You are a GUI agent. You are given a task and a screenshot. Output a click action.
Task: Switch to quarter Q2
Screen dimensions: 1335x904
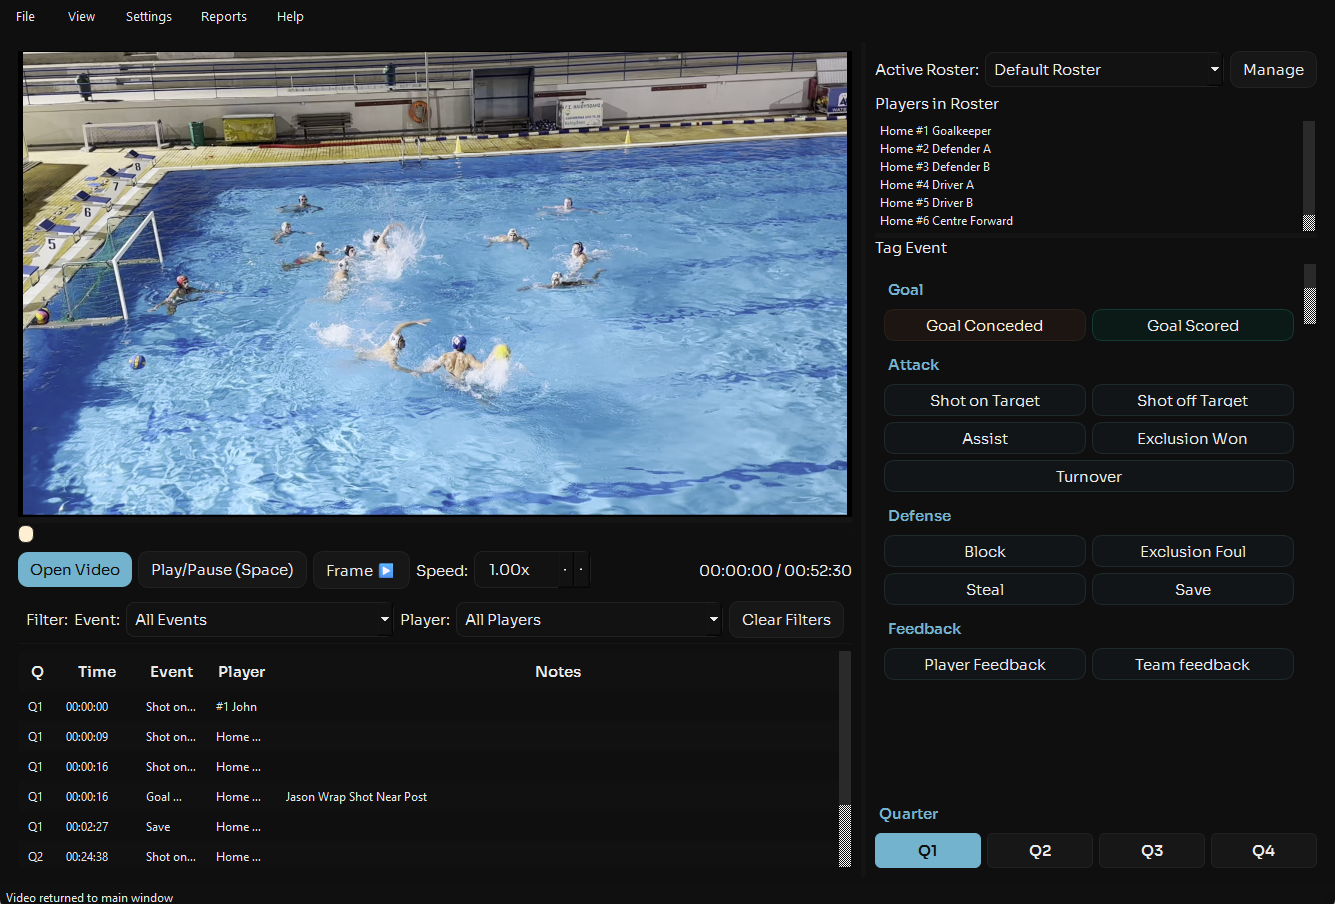(1039, 850)
